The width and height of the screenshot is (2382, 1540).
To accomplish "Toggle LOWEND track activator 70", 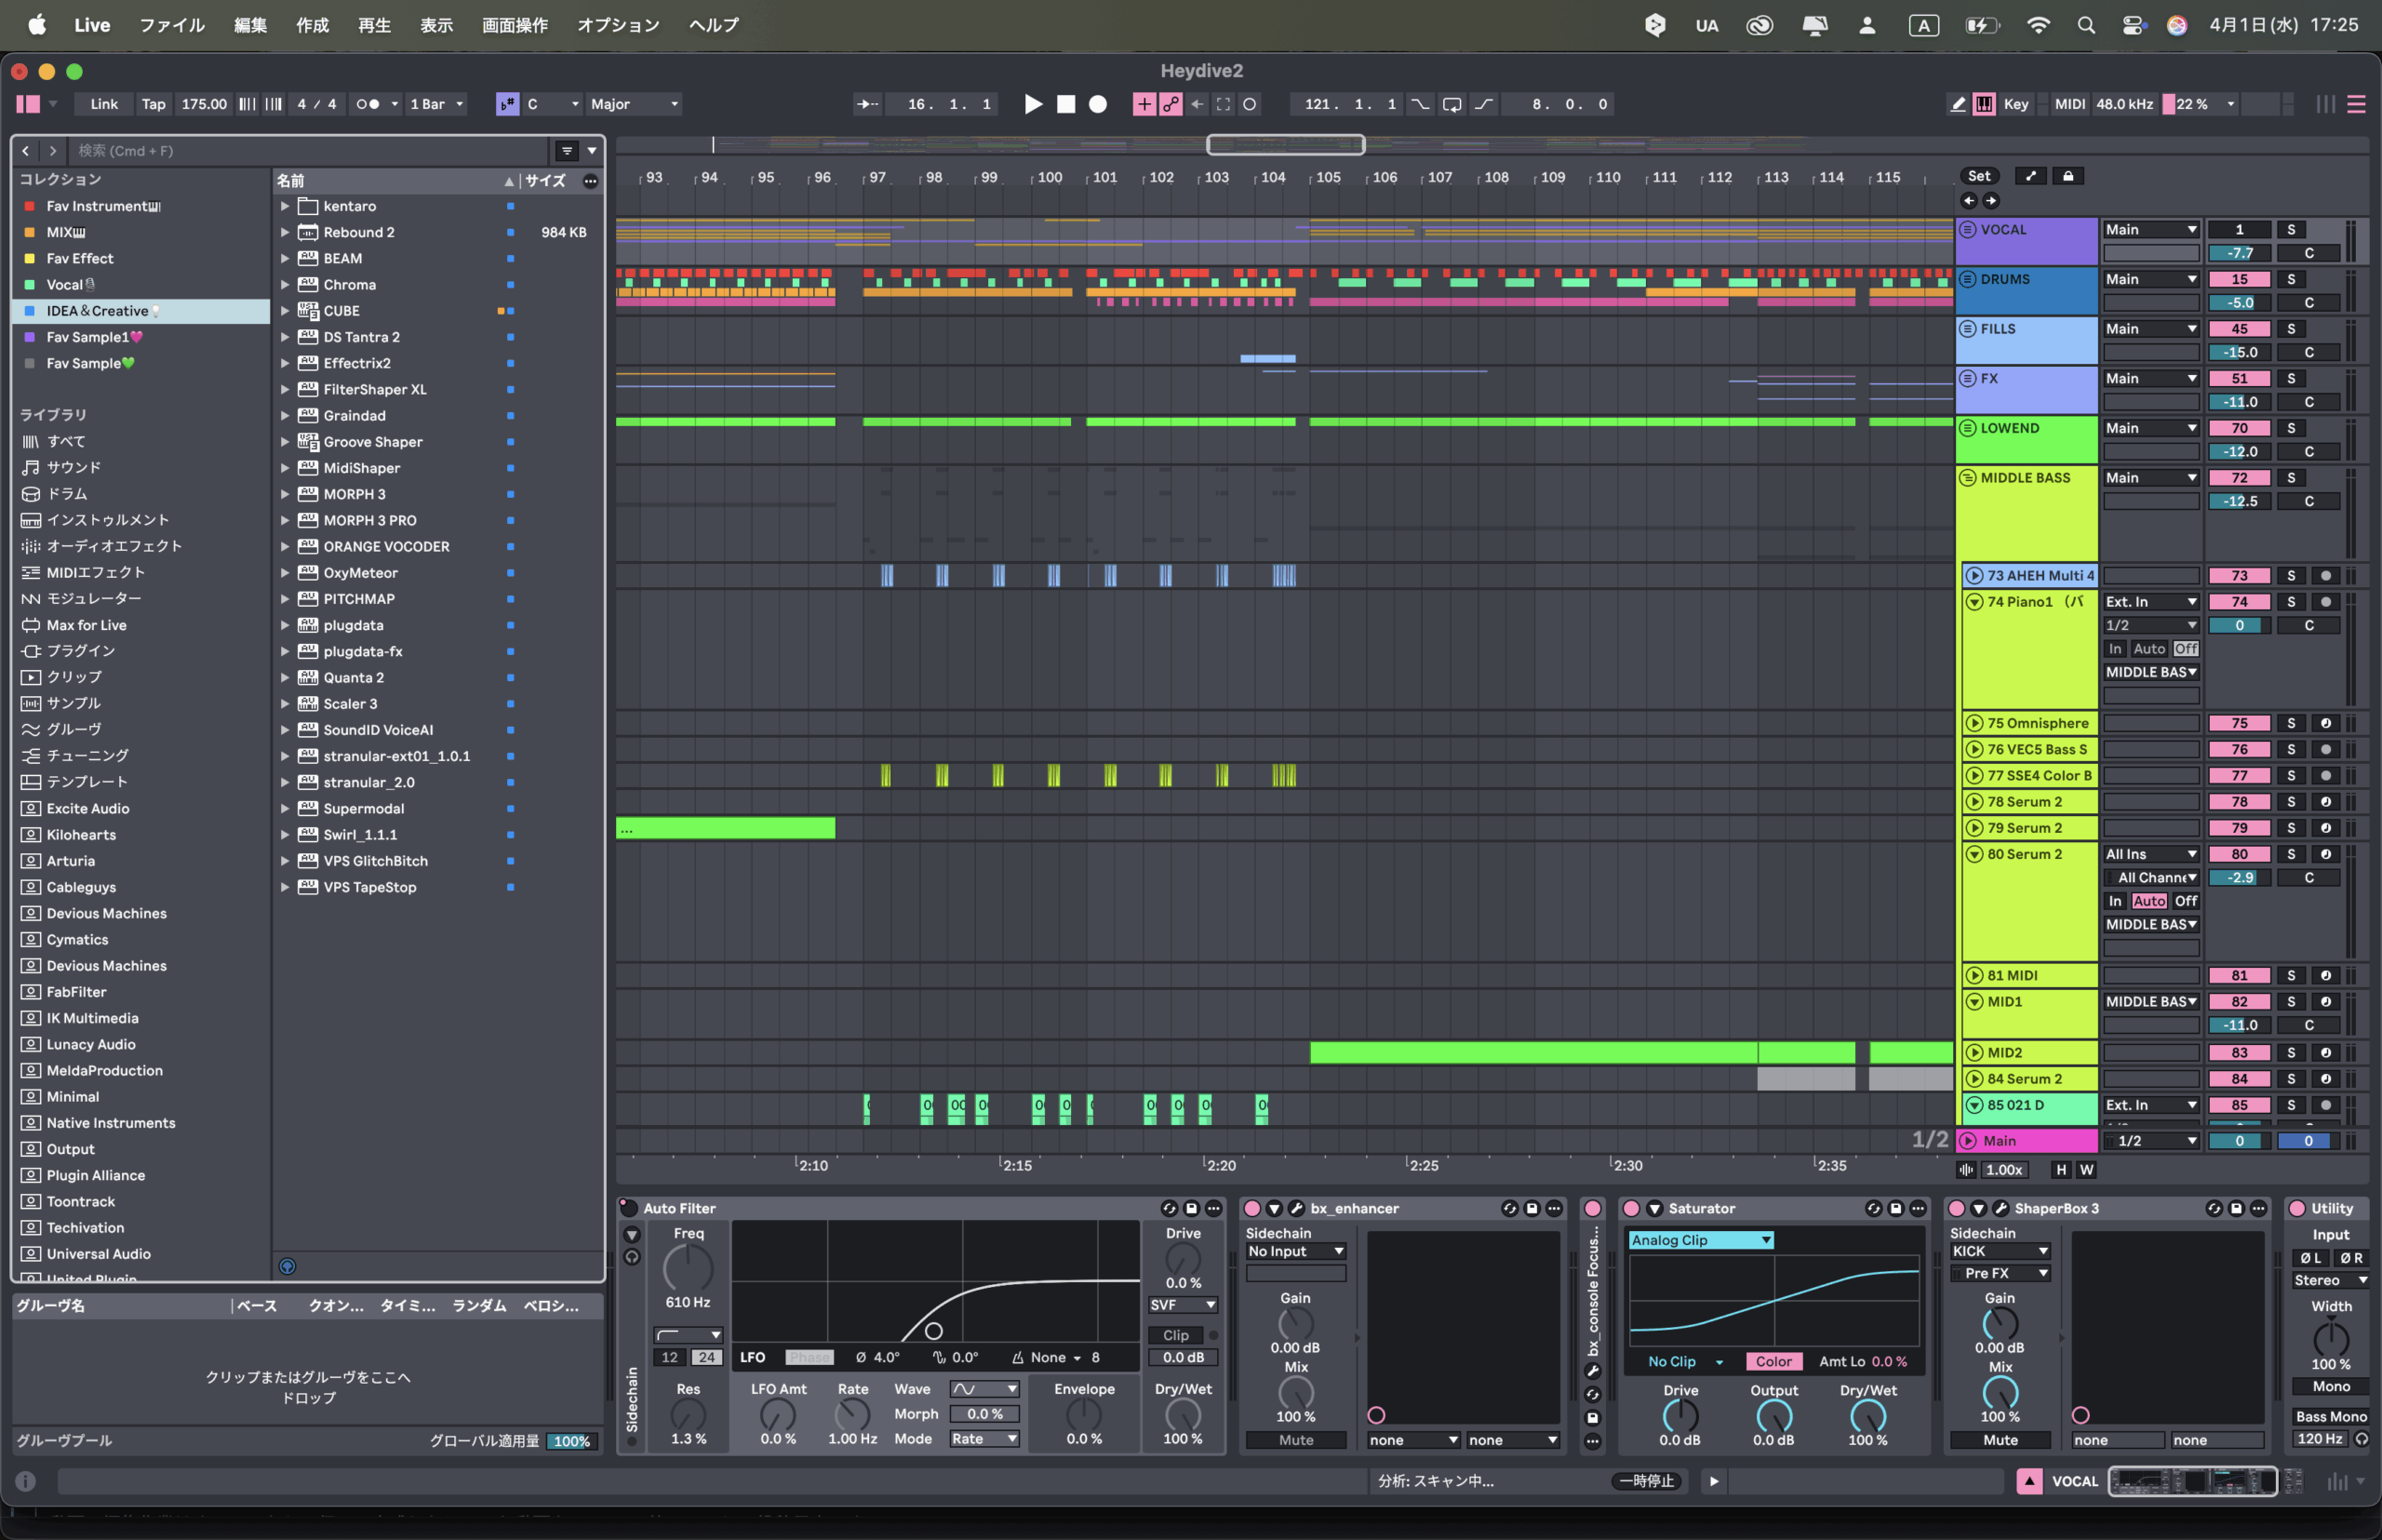I will click(2239, 428).
